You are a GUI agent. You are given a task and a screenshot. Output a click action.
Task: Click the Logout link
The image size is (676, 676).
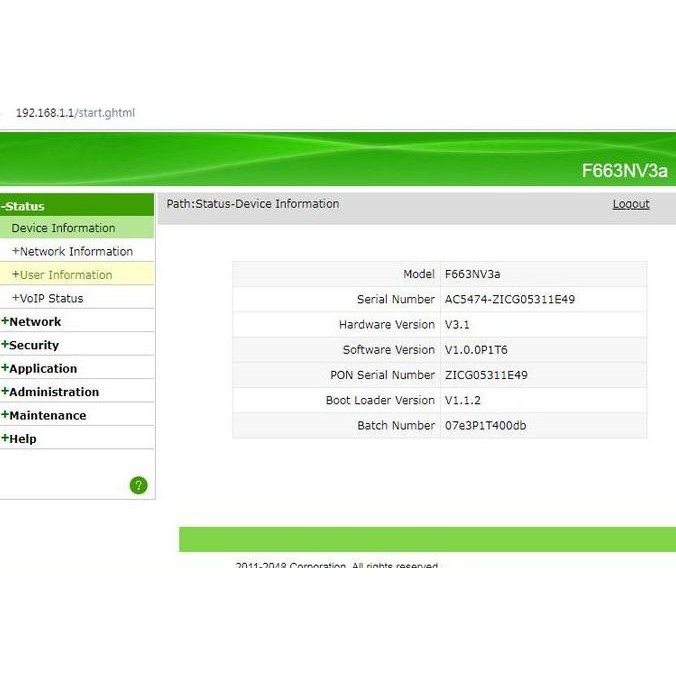[631, 204]
